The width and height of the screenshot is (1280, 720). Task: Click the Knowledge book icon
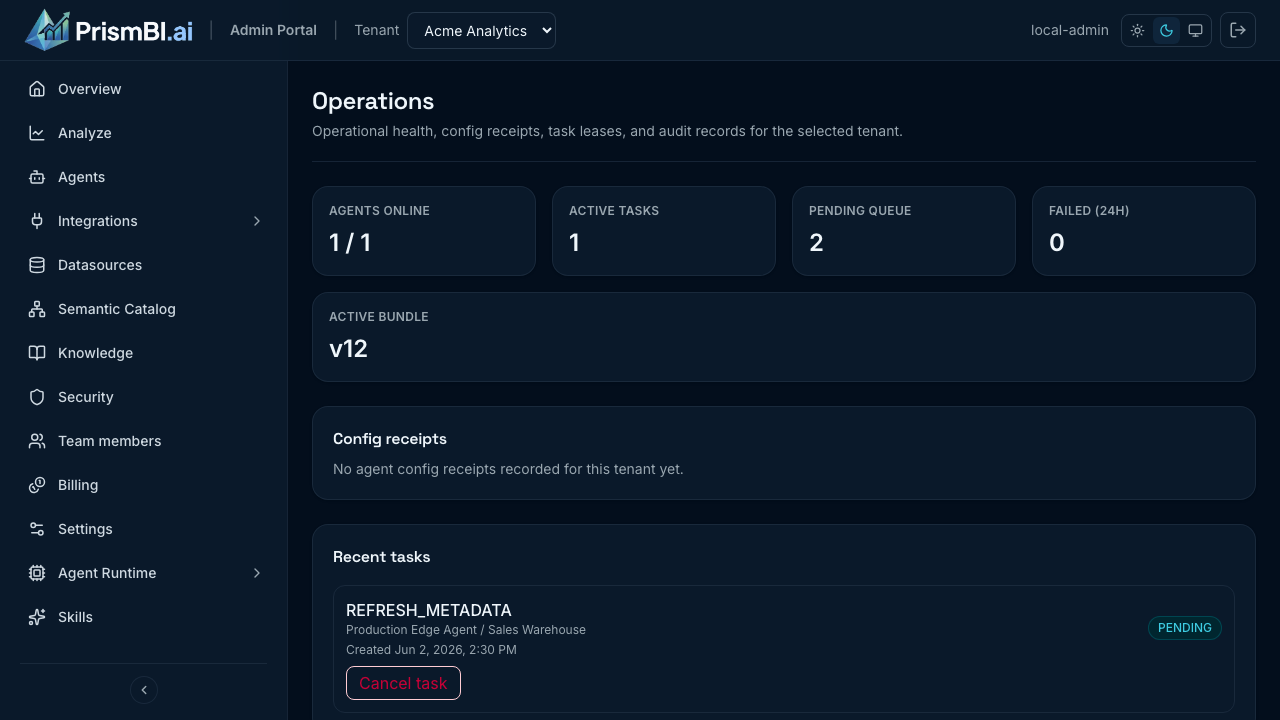37,353
